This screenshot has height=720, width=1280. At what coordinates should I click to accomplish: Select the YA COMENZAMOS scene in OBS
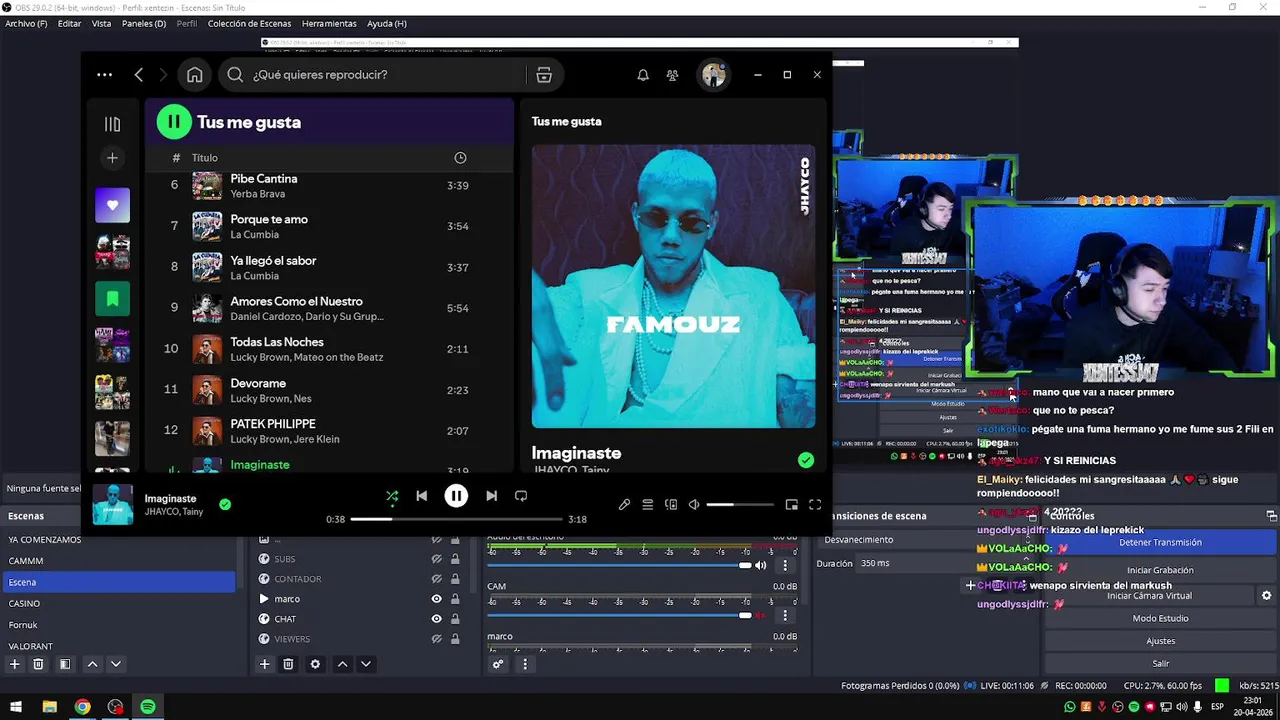point(120,539)
